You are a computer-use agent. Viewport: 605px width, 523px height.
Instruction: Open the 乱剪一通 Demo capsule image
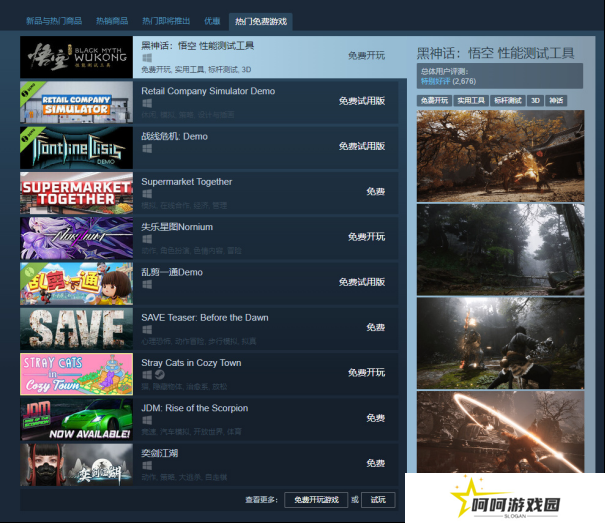[76, 283]
